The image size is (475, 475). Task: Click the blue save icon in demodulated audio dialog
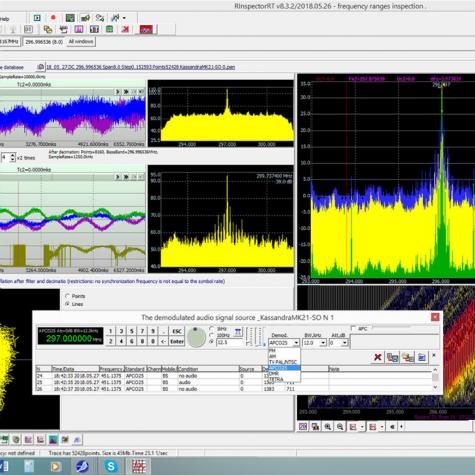click(x=422, y=357)
